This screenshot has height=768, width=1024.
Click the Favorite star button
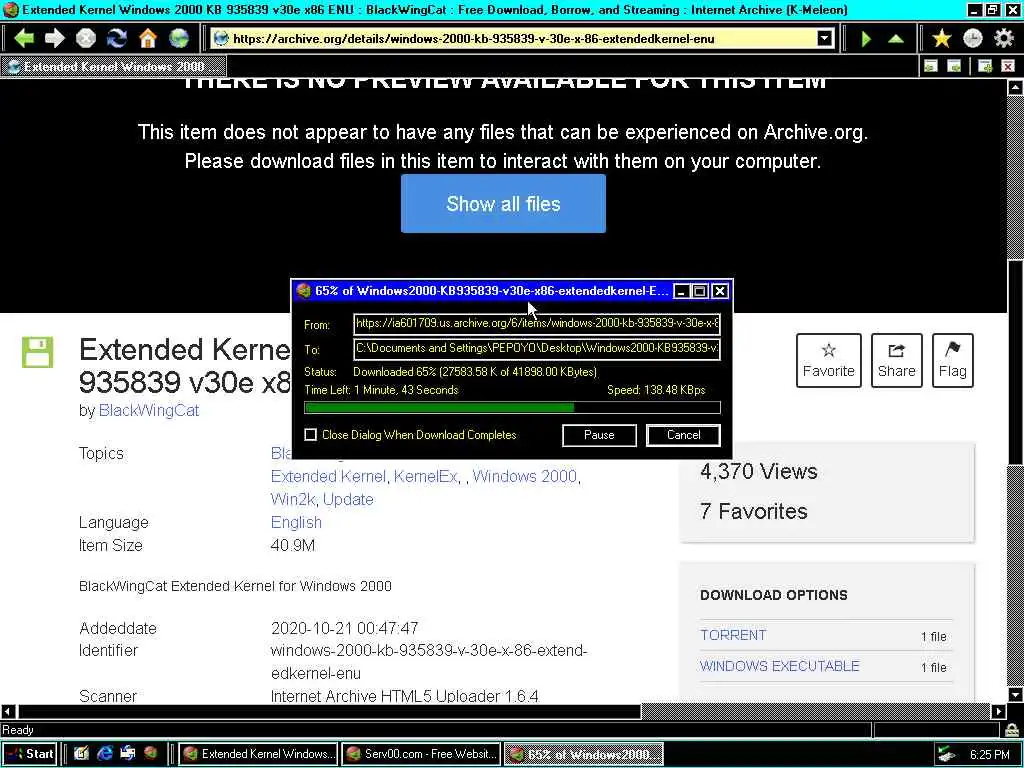coord(828,360)
